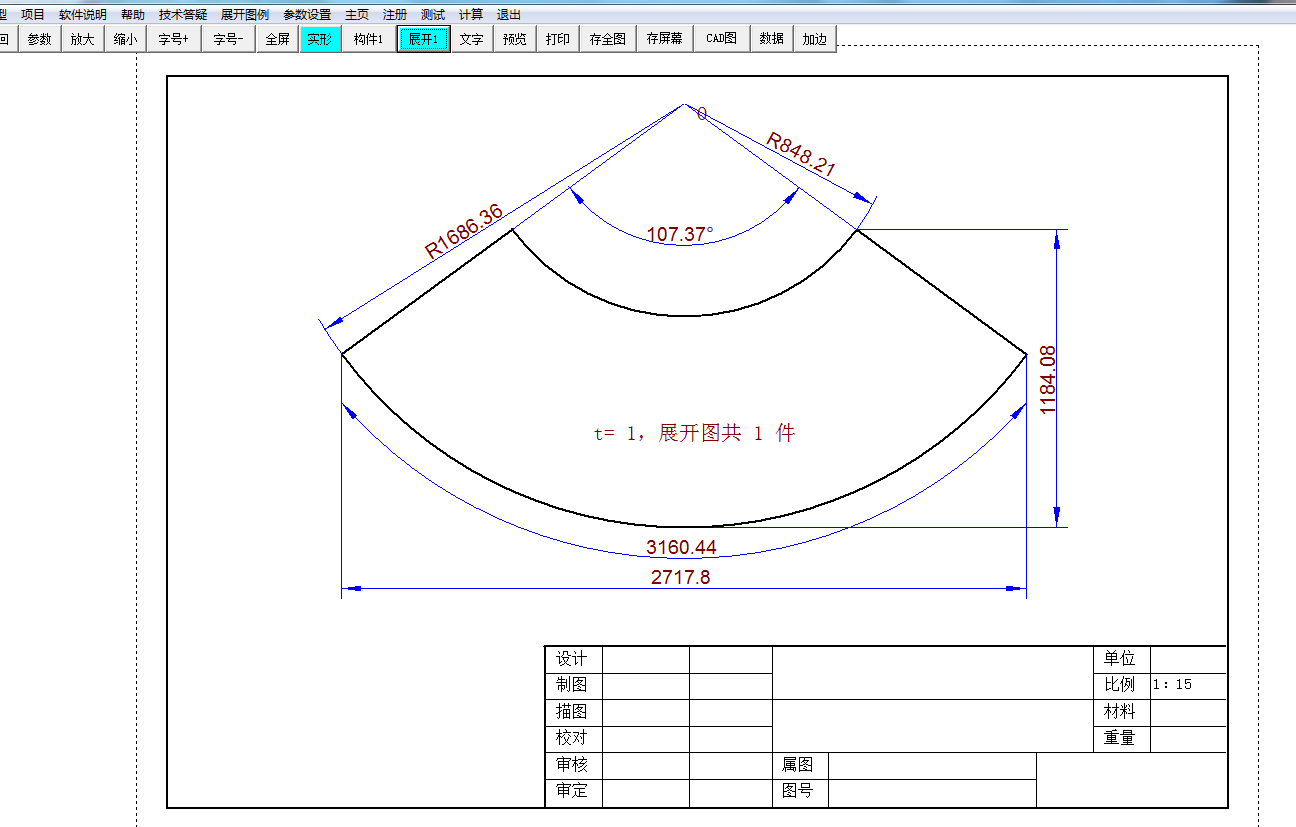Toggle the 实形 true-shape display

[x=320, y=38]
